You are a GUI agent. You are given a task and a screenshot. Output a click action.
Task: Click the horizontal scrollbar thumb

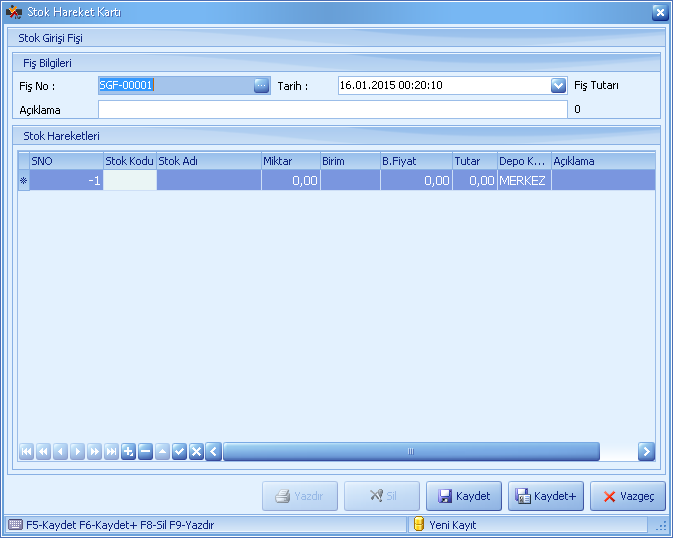pos(410,452)
